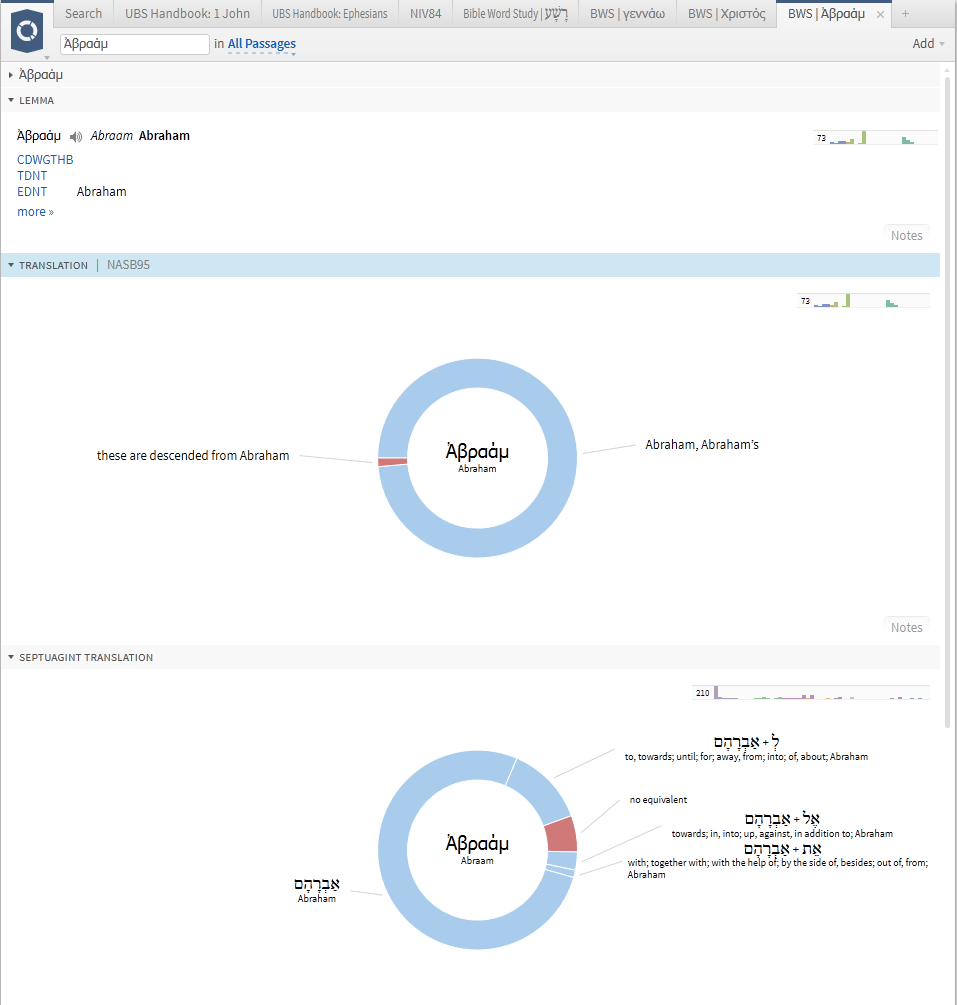Click the 'no equivalent' Septuagint label

click(658, 800)
